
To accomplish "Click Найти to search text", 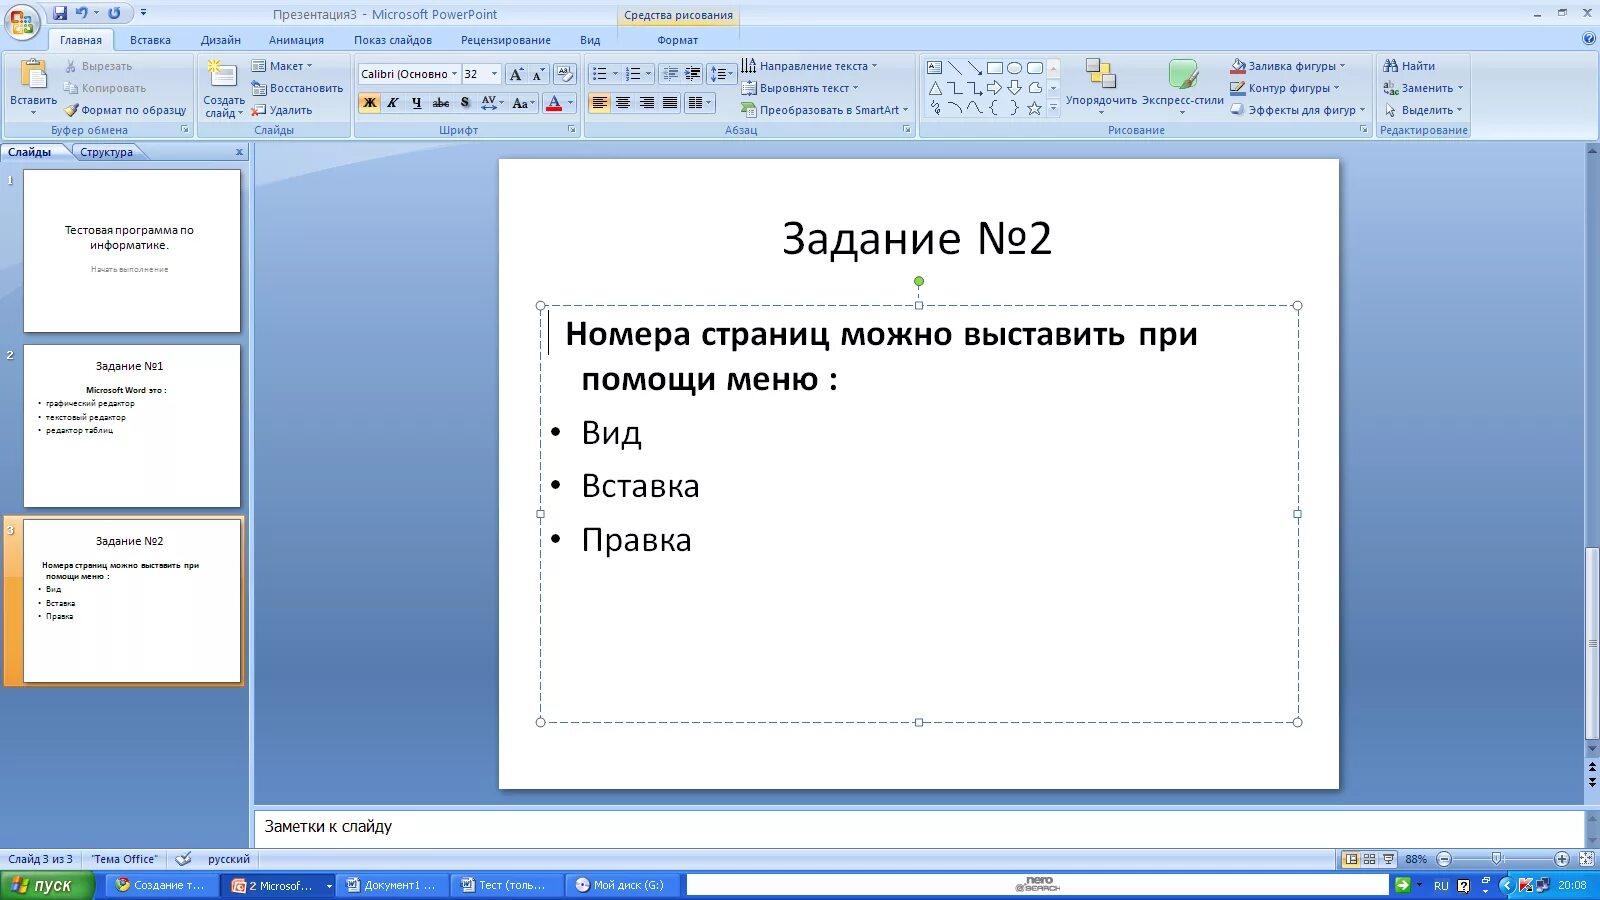I will (1409, 66).
